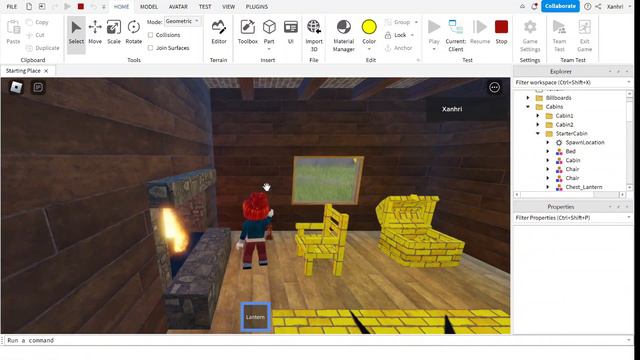Screen dimensions: 640x360
Task: Start the Play test
Action: (434, 27)
